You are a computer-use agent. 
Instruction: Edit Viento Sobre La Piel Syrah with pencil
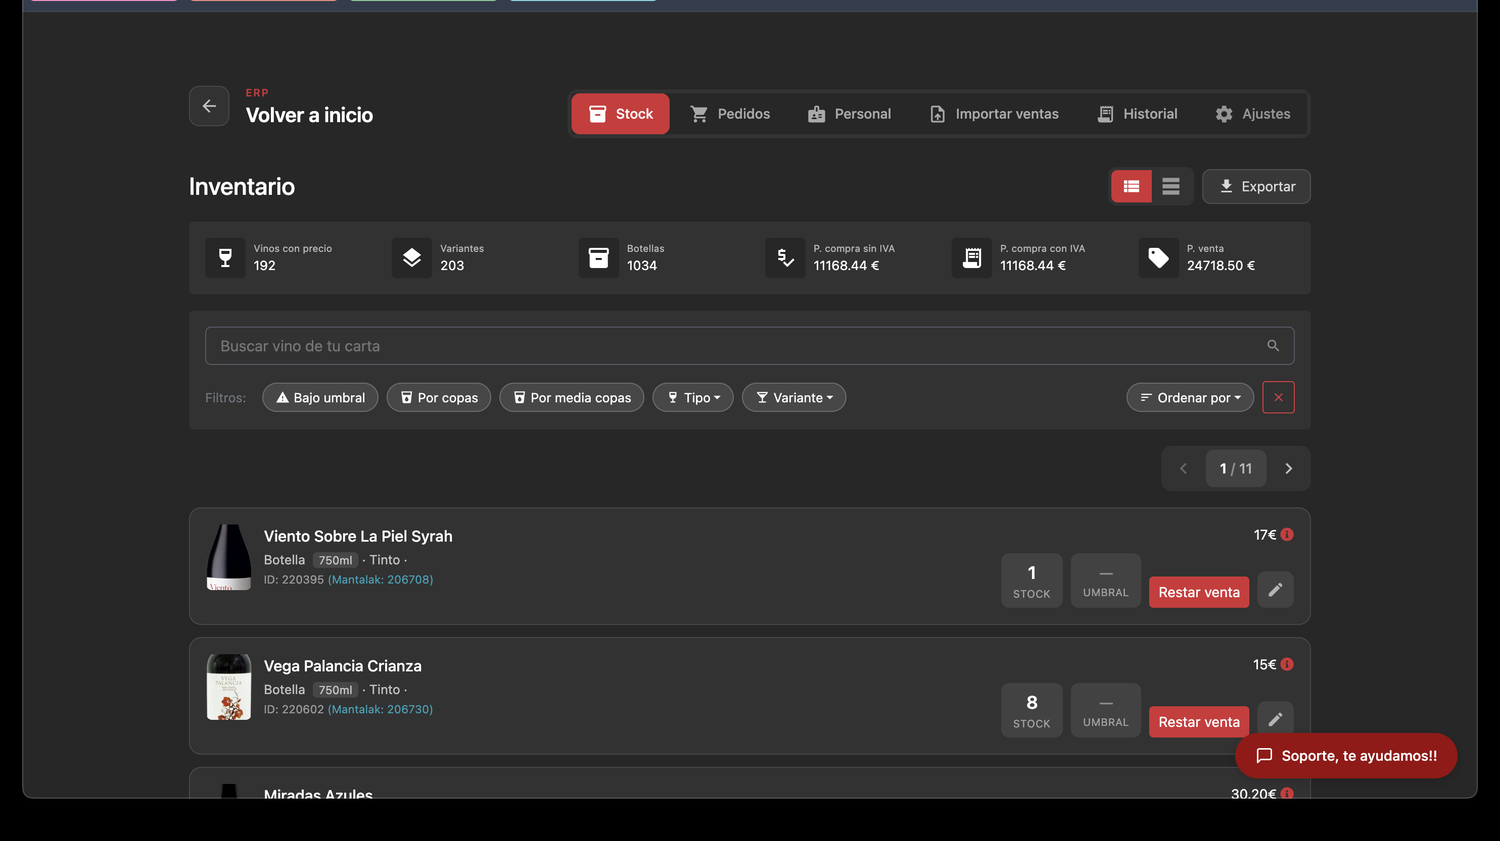click(1275, 590)
